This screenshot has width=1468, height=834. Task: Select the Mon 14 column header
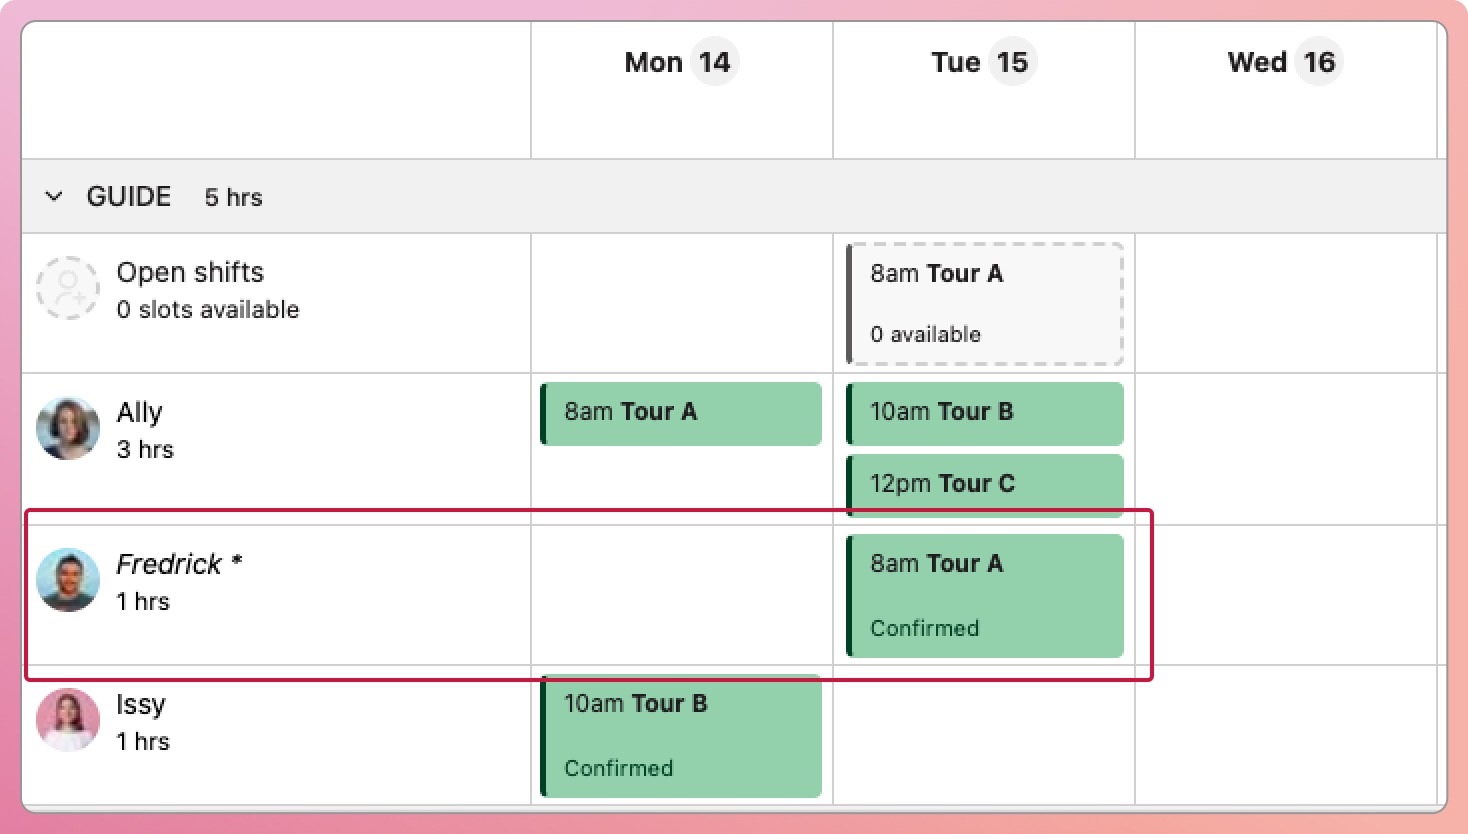[681, 62]
